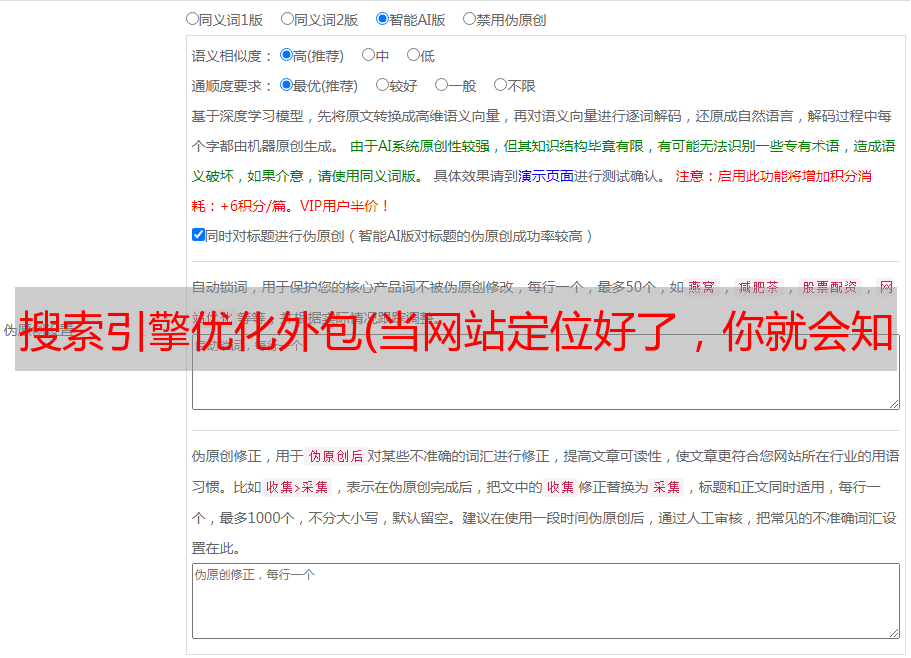Click into the 自动锁词 textarea
Image resolution: width=911 pixels, height=658 pixels.
click(546, 372)
